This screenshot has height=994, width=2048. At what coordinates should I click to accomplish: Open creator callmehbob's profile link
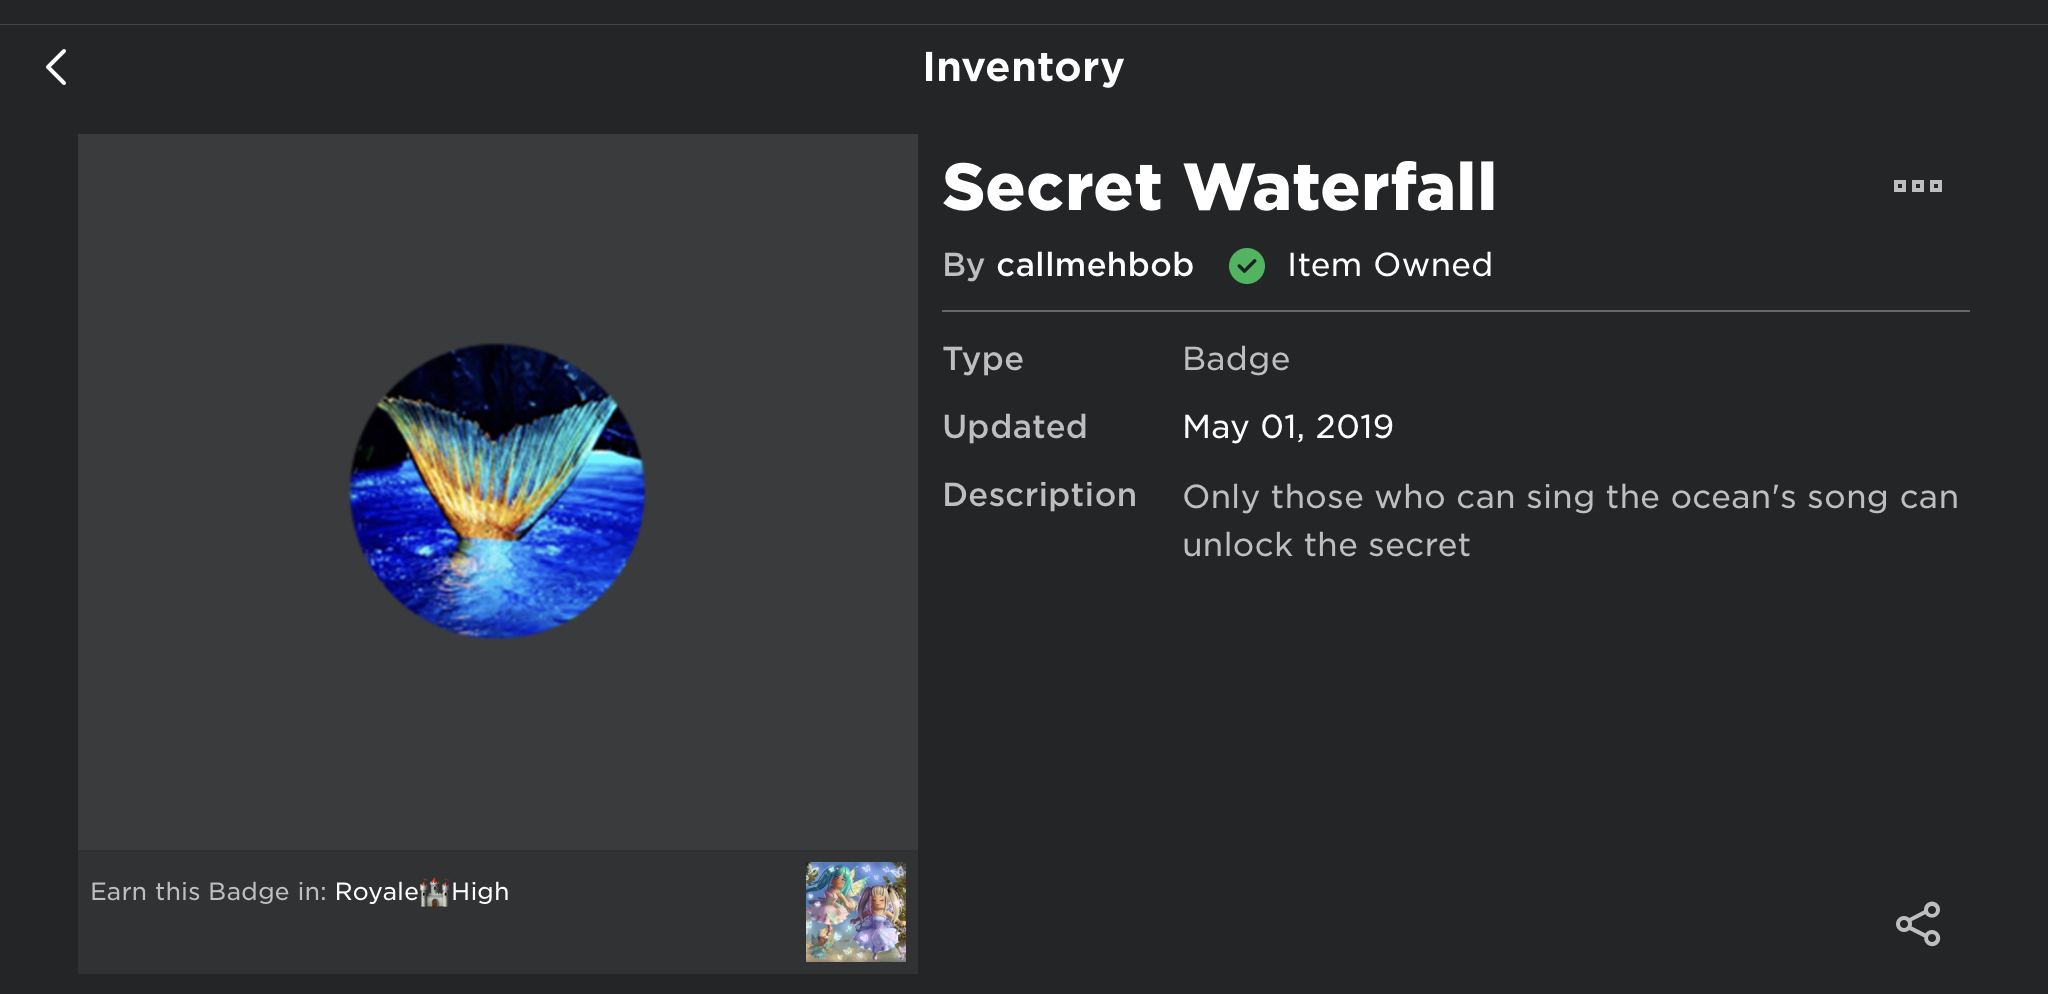click(x=1095, y=265)
